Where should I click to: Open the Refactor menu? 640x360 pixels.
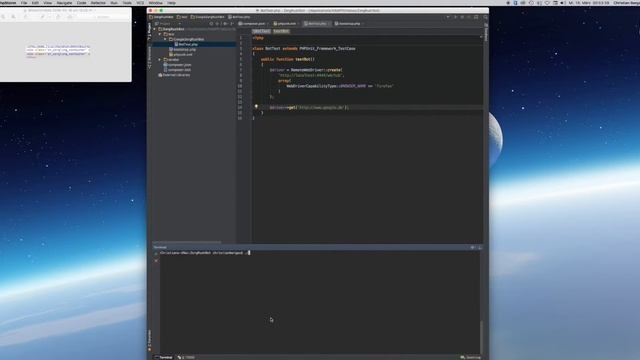coord(98,2)
